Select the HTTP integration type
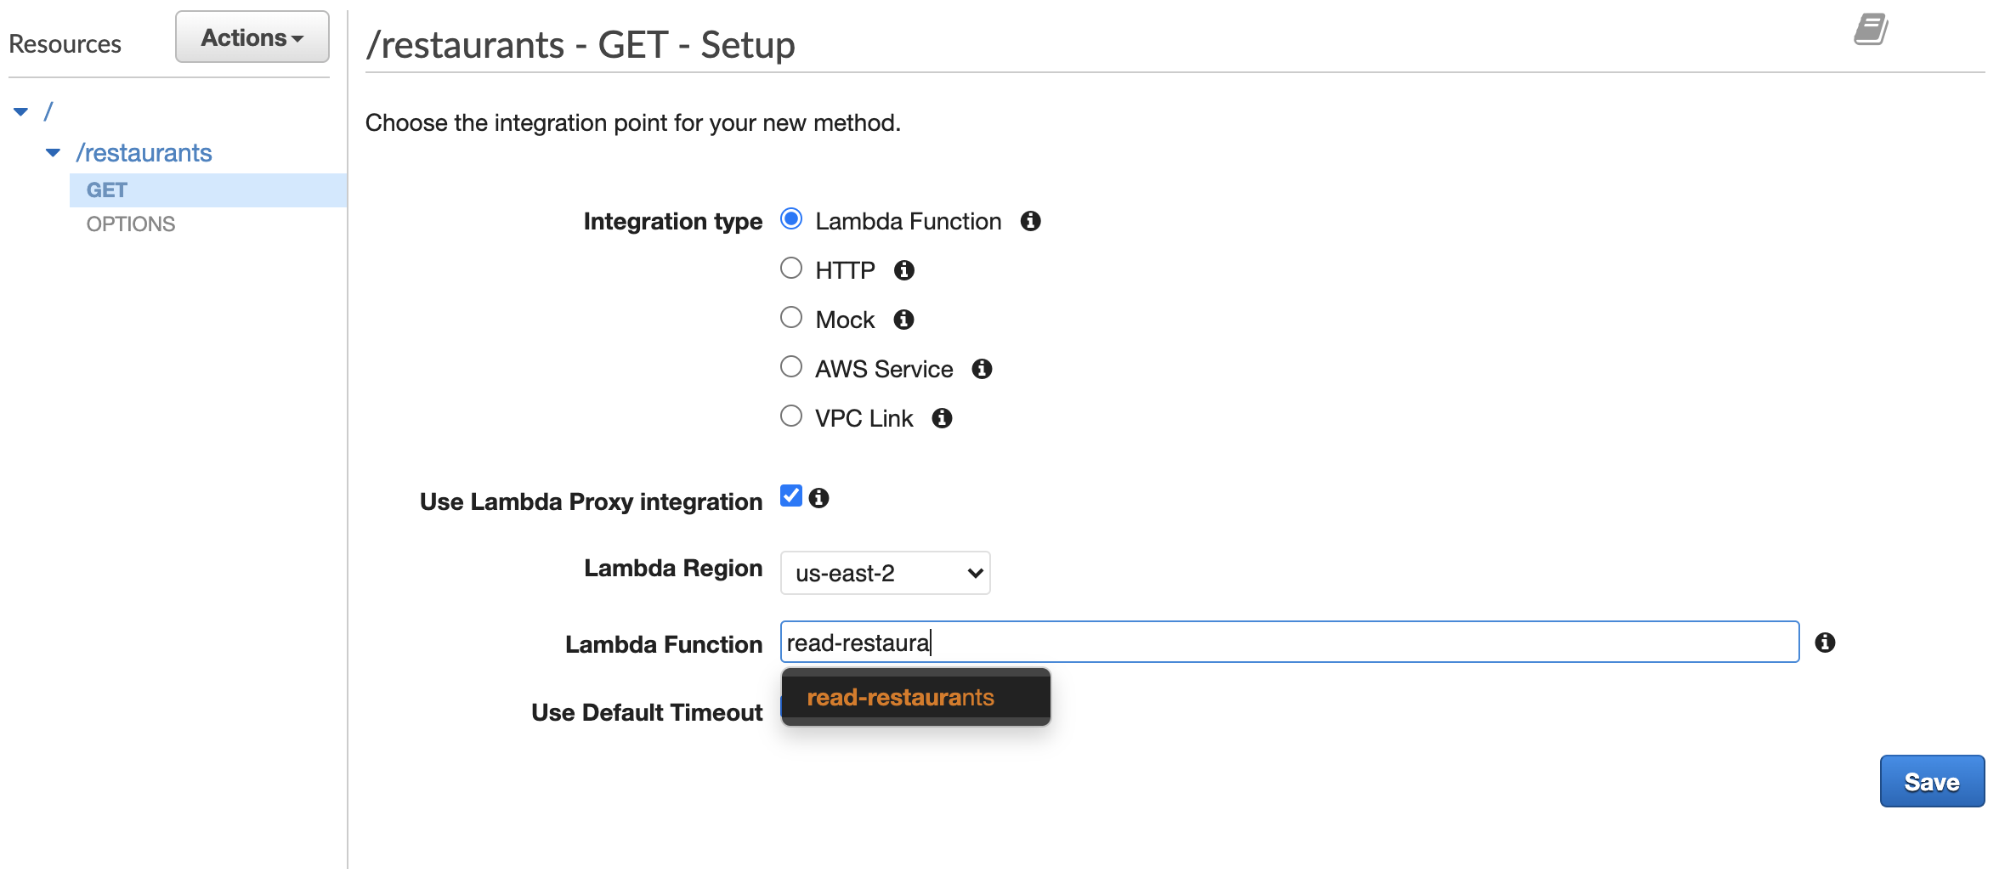The width and height of the screenshot is (1999, 869). (791, 267)
